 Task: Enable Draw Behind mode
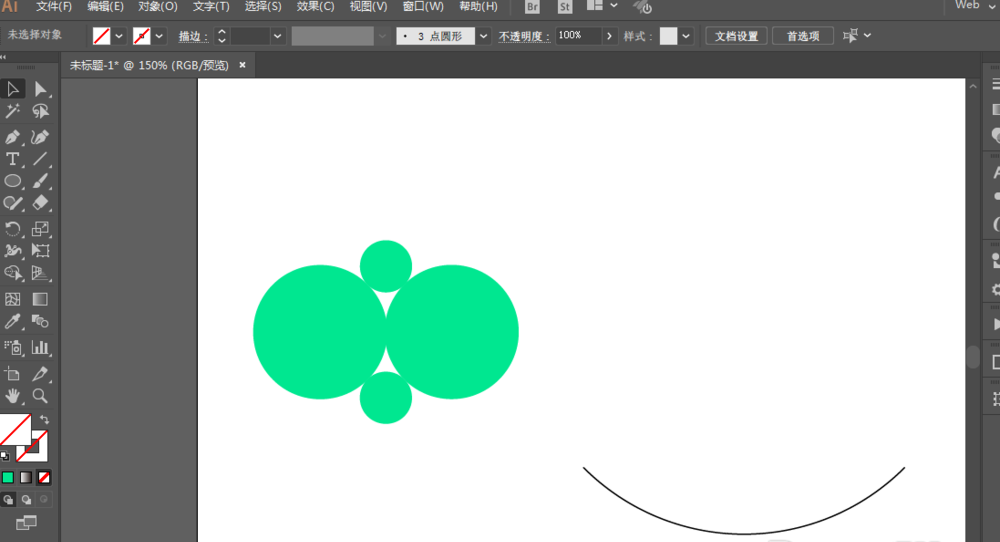[x=26, y=500]
